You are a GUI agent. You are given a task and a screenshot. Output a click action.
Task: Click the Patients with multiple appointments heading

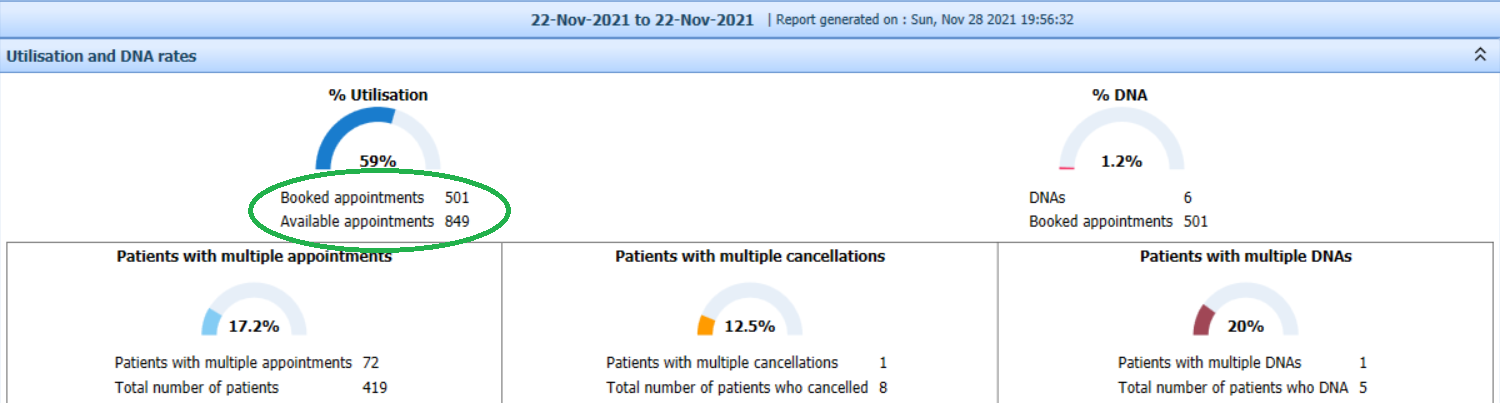point(254,256)
